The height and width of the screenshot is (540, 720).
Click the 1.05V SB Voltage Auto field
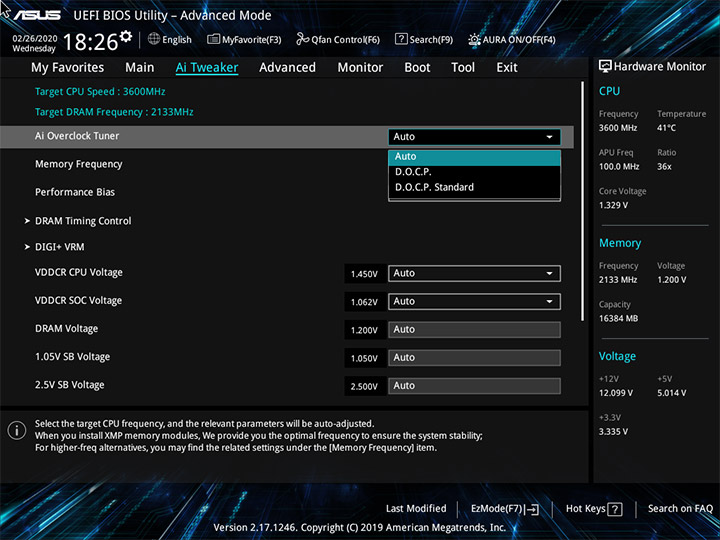474,358
